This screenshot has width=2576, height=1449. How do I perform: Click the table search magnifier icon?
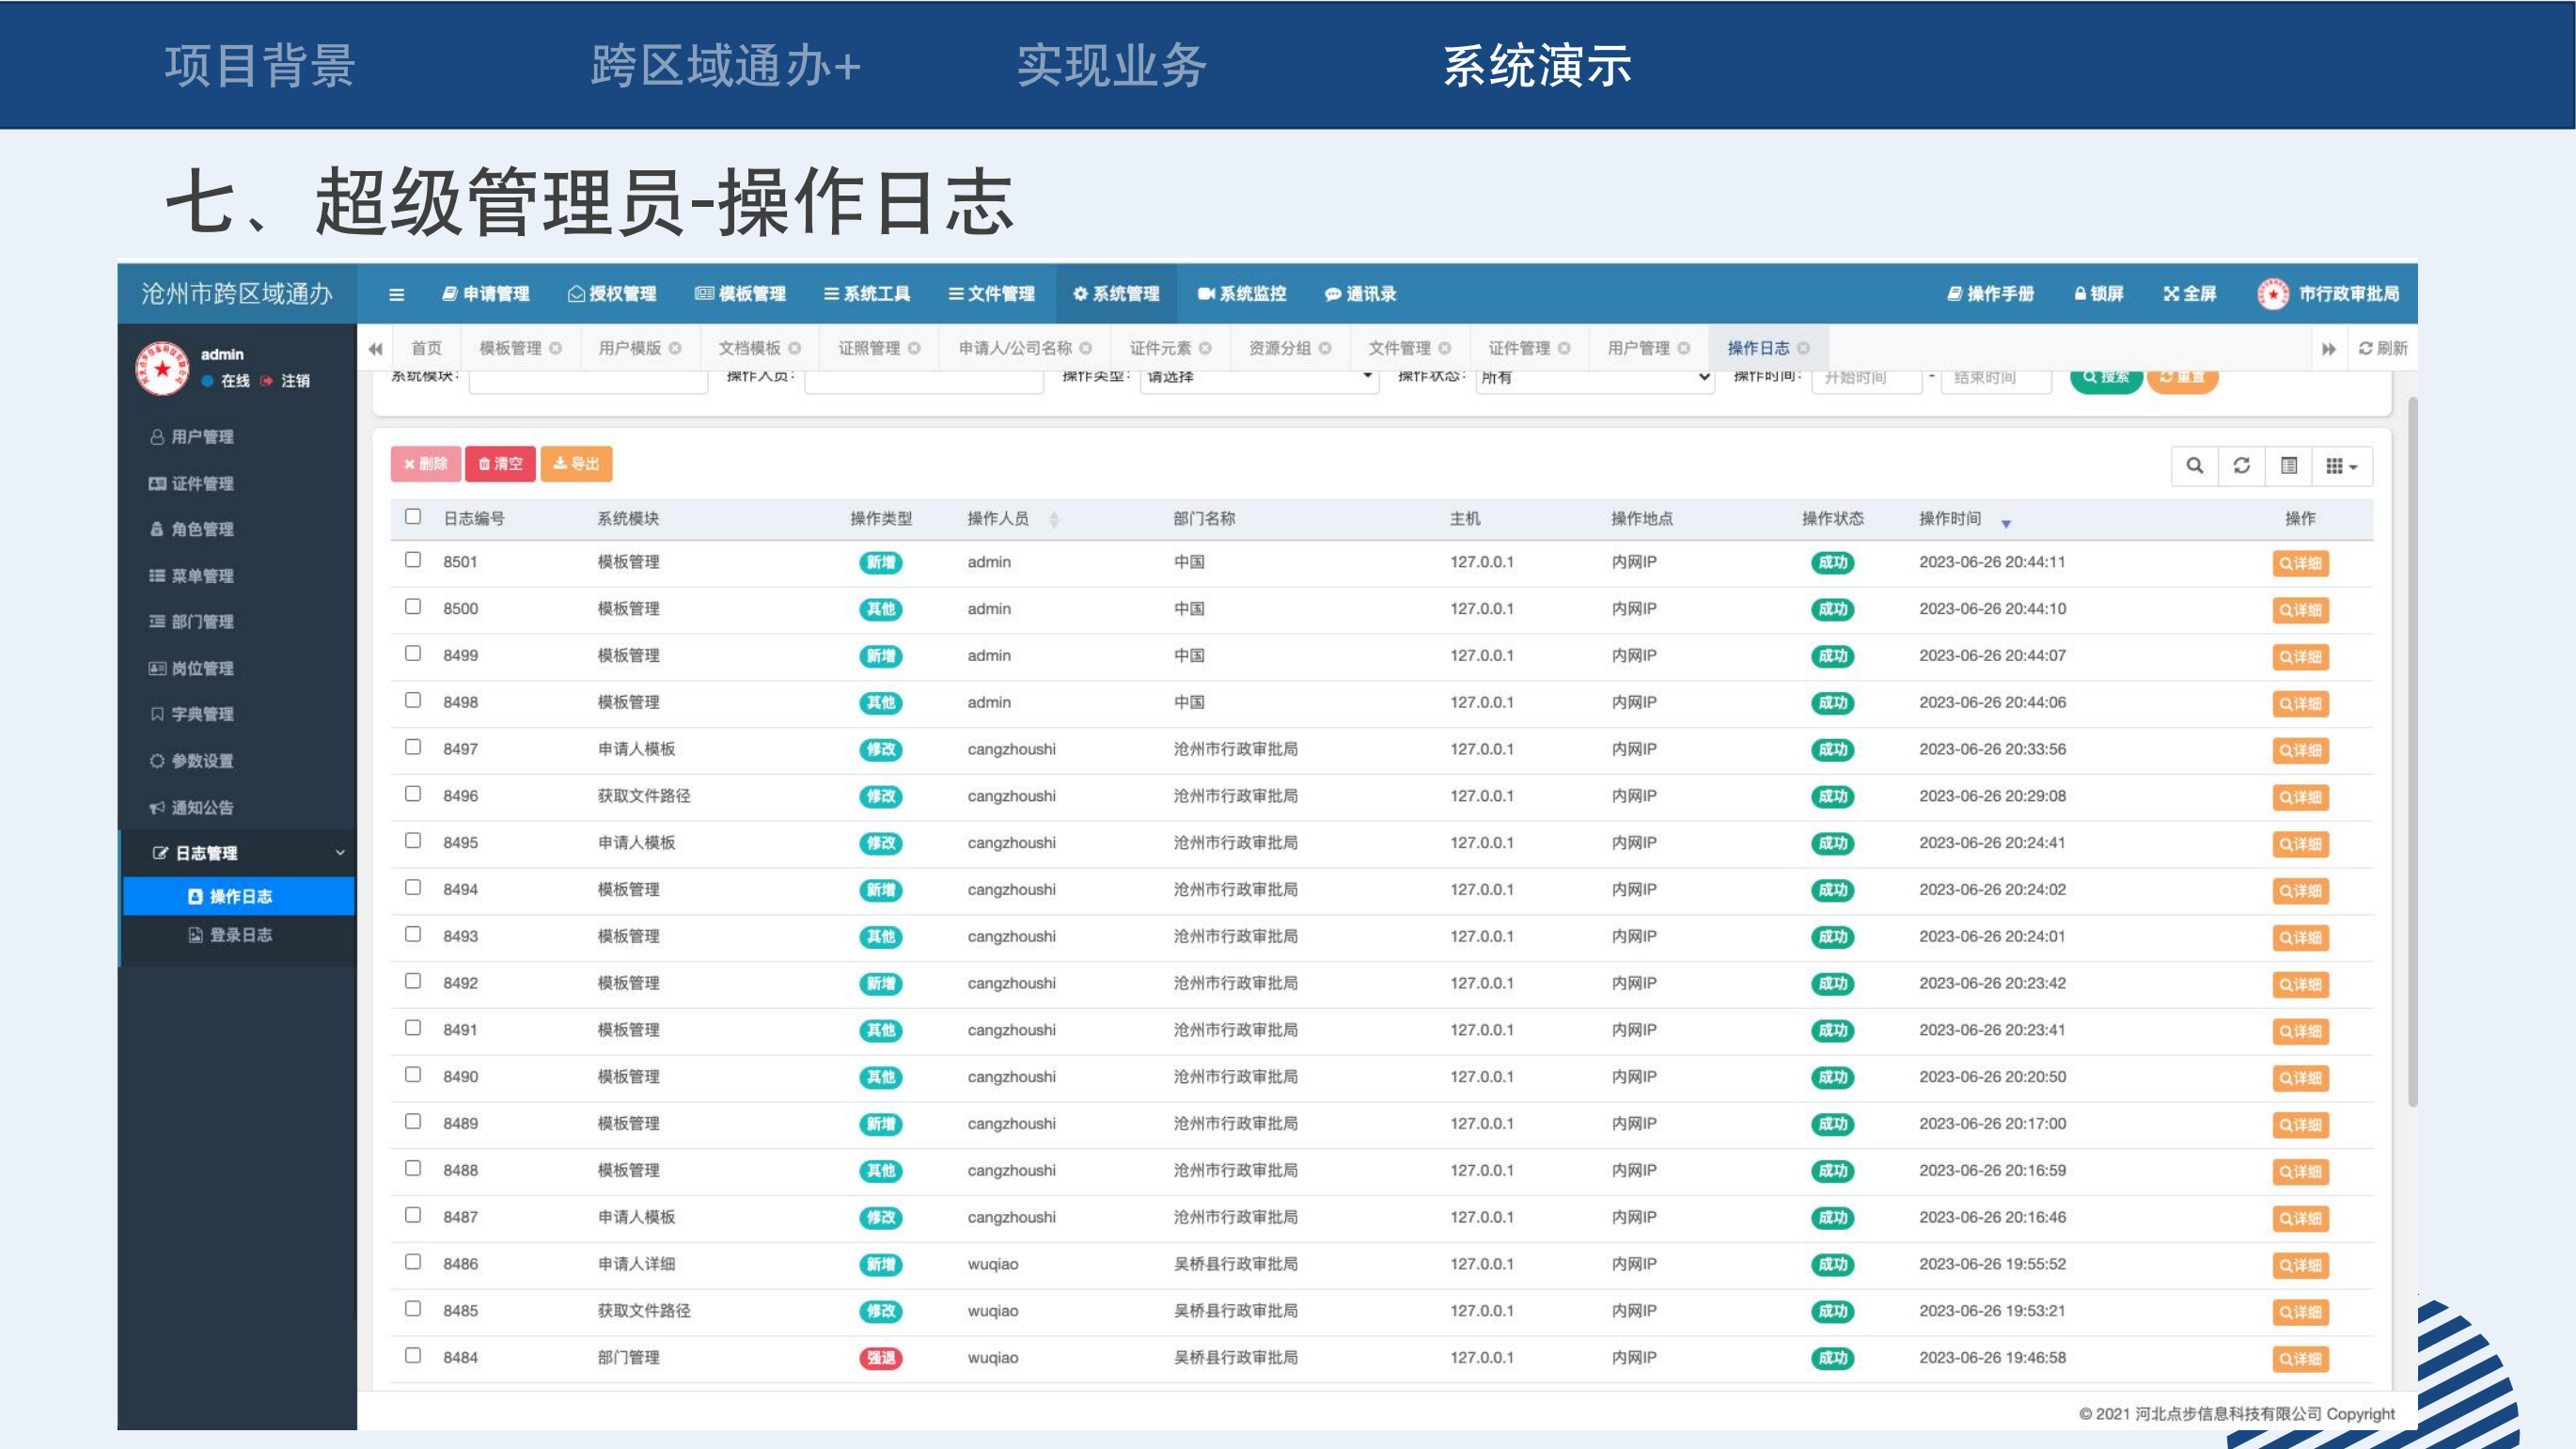point(2195,466)
